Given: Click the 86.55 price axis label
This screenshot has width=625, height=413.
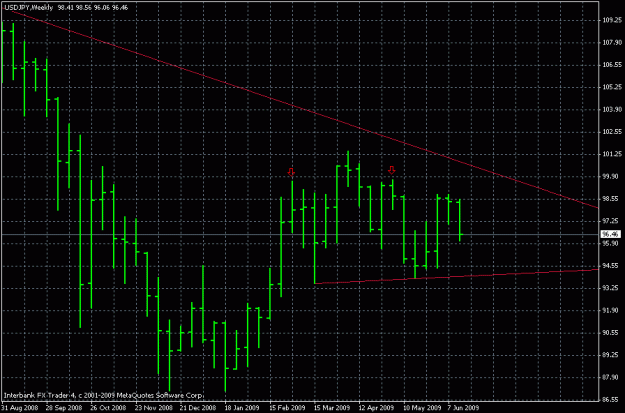Looking at the screenshot, I should click(x=613, y=399).
